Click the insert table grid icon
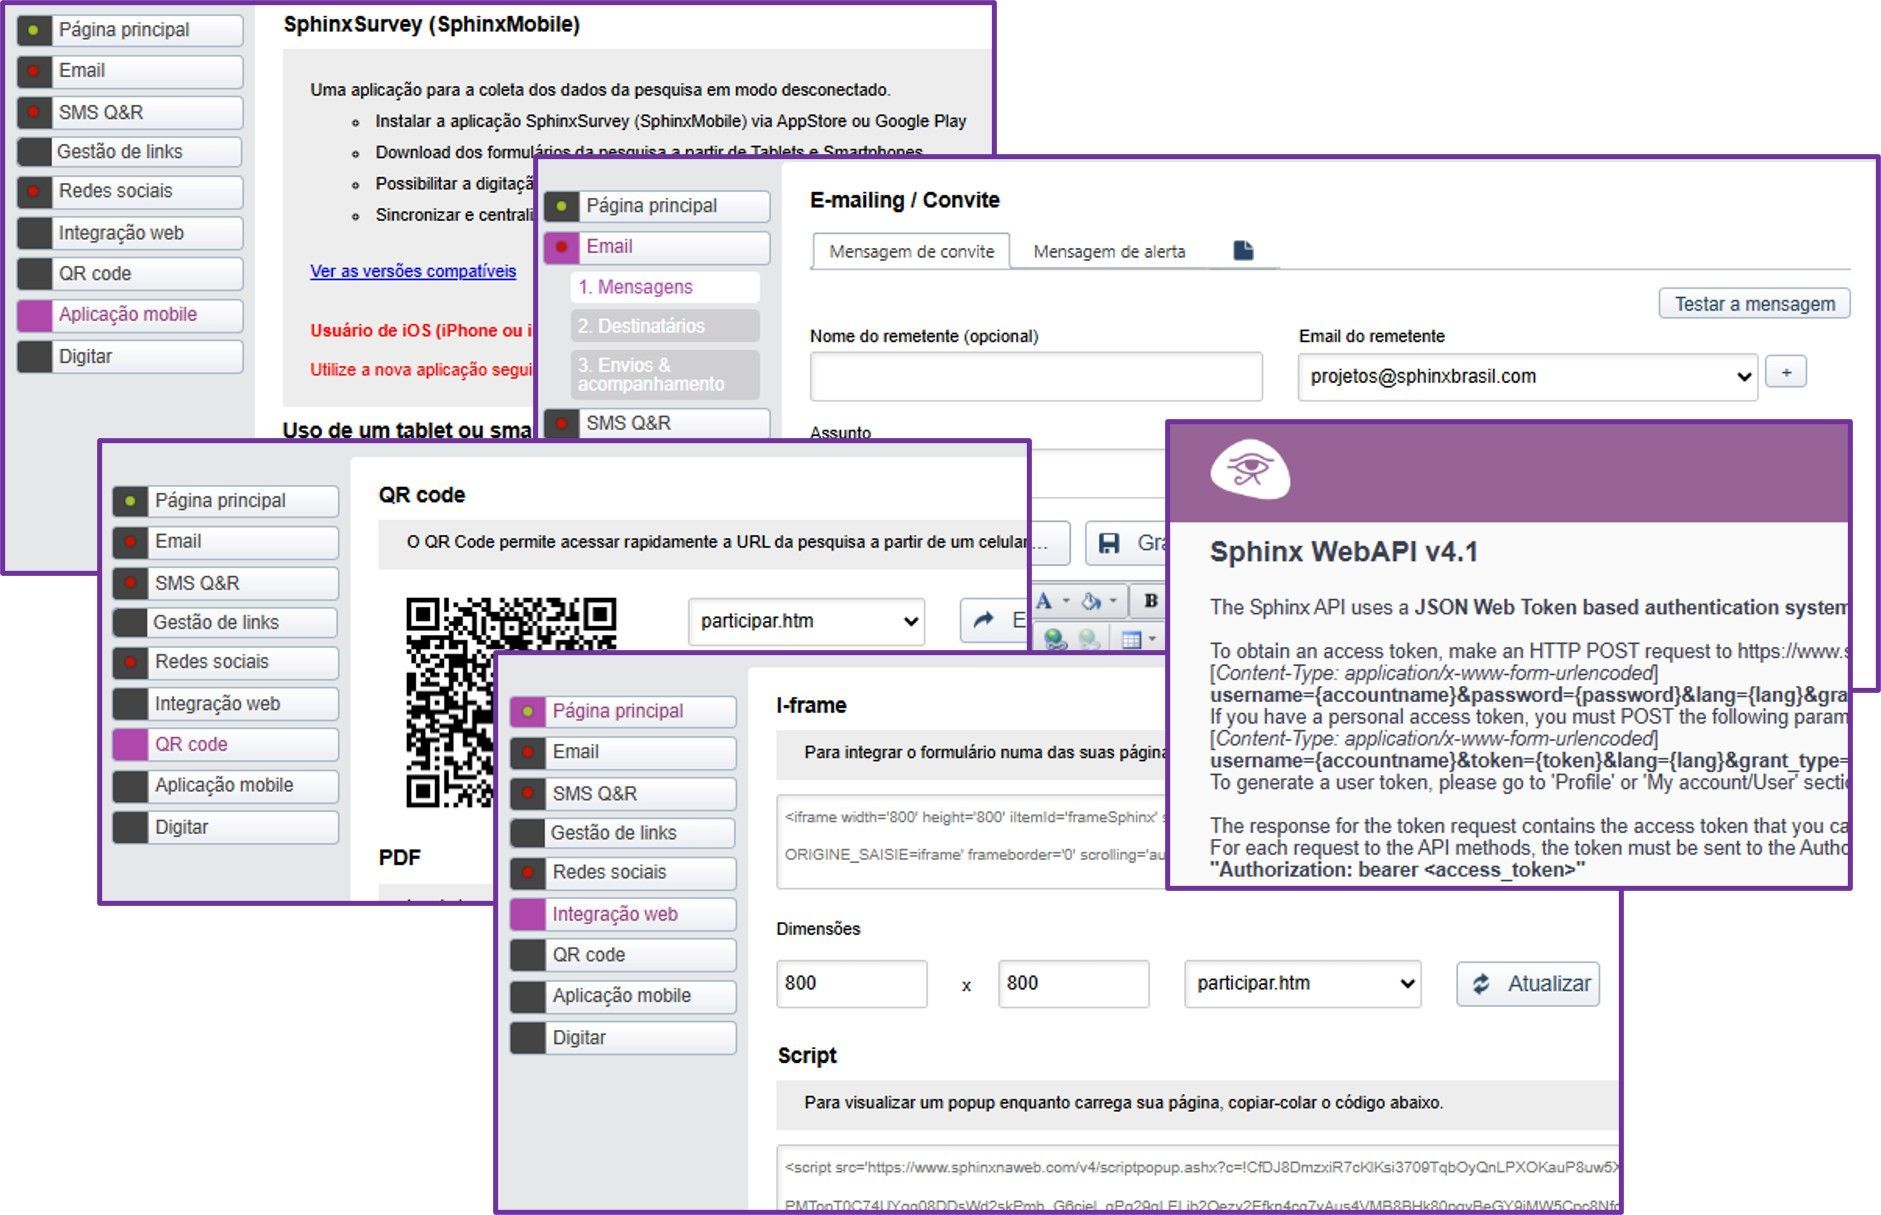1881x1215 pixels. pyautogui.click(x=1131, y=639)
